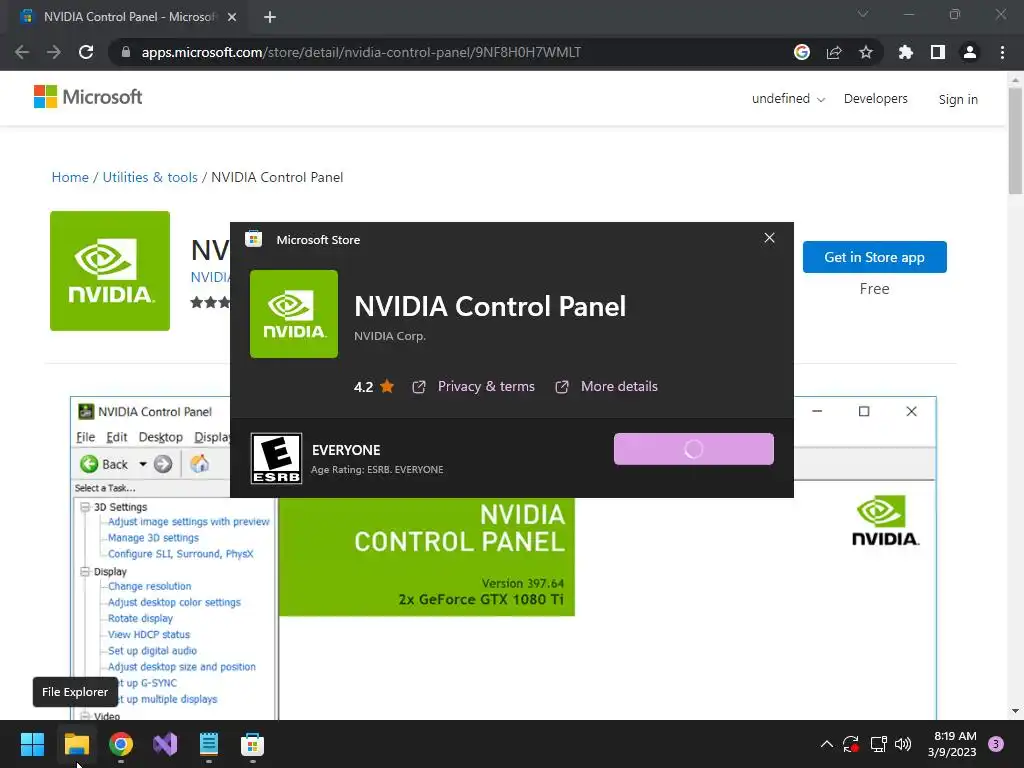Select the NVIDIA Control Panel browser tab
This screenshot has width=1024, height=768.
[x=127, y=17]
